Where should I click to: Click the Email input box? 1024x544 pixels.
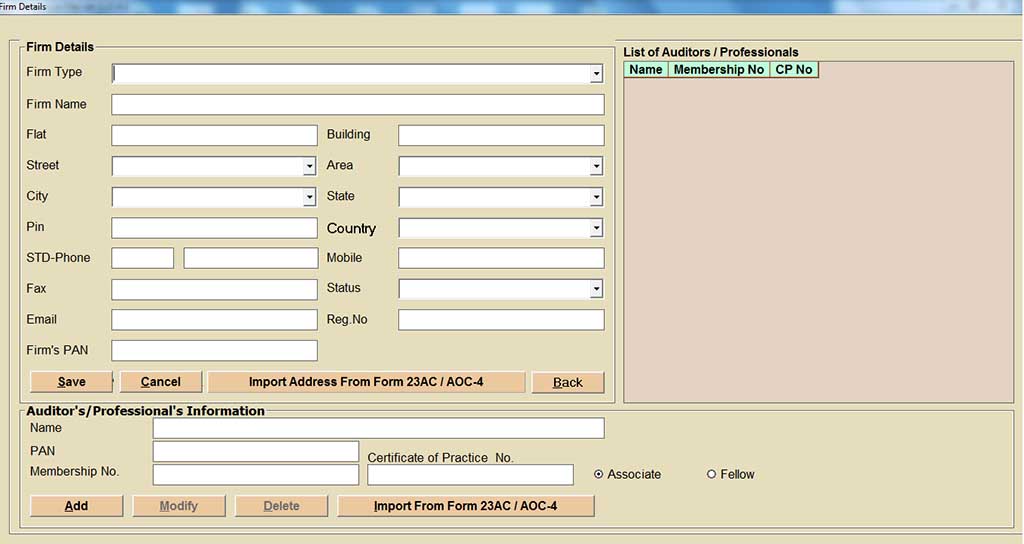point(214,320)
